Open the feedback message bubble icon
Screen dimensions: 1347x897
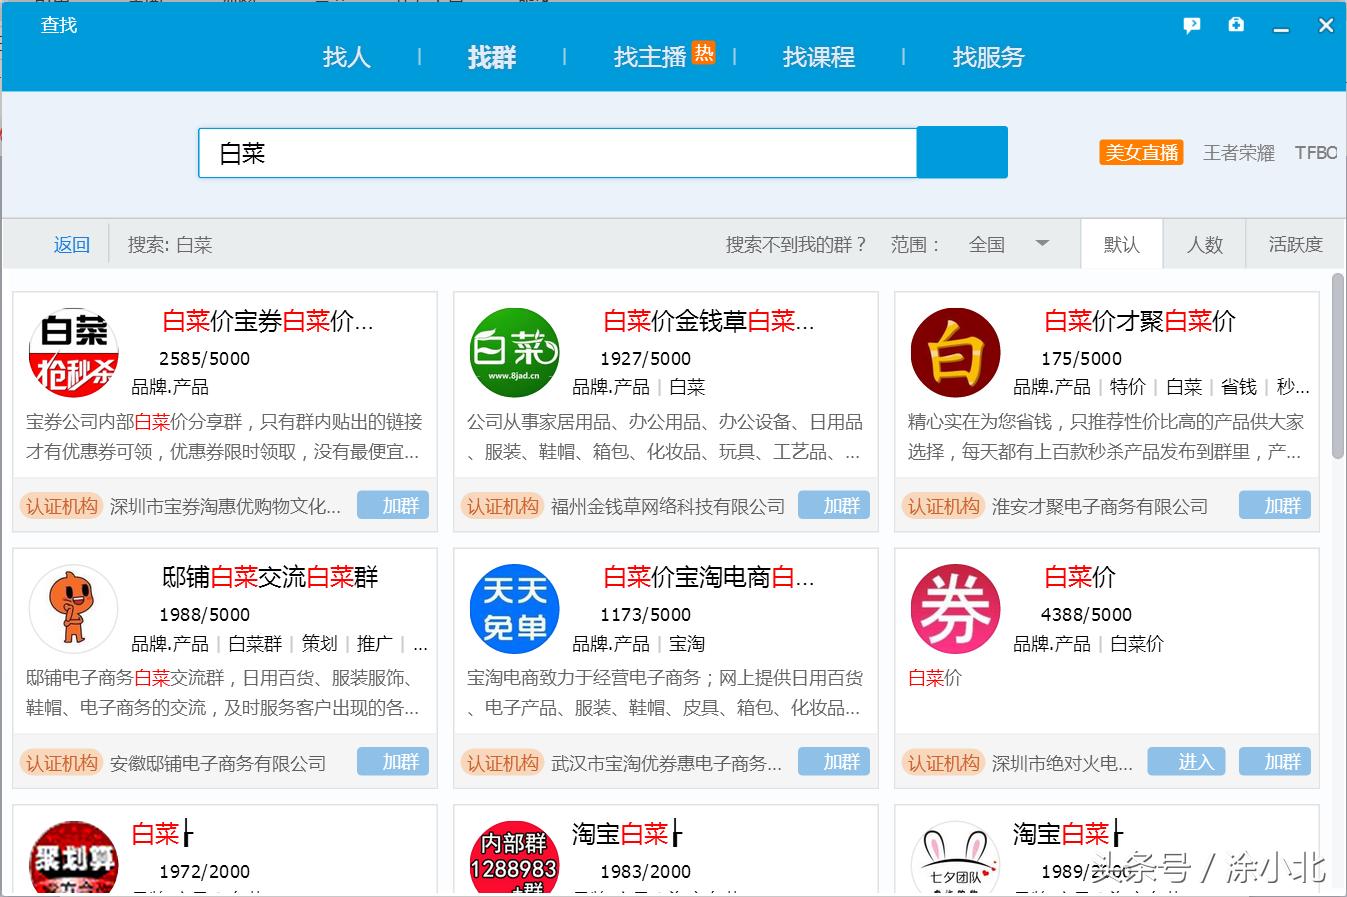(1191, 25)
